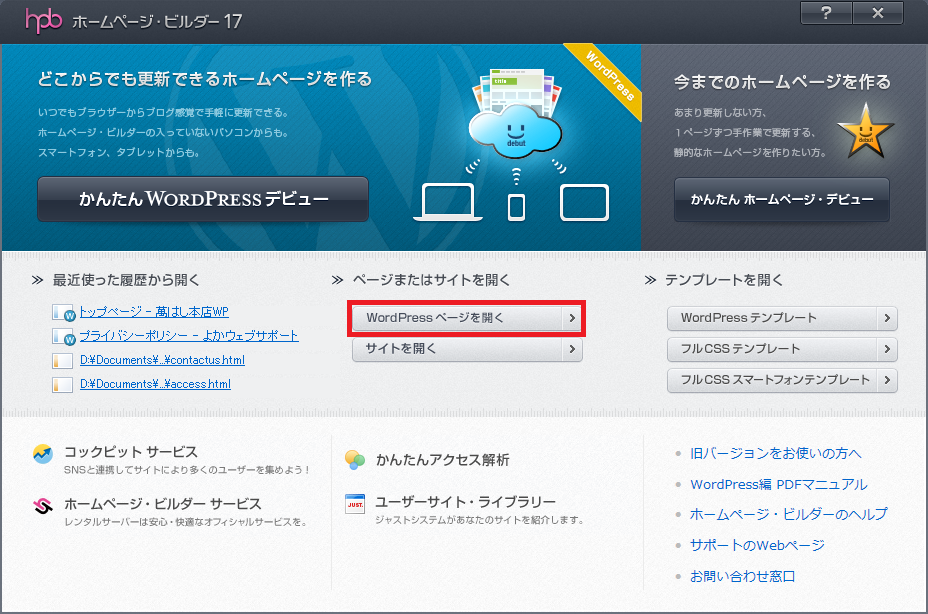Open recent file contactus.html
Viewport: 928px width, 614px height.
[162, 360]
